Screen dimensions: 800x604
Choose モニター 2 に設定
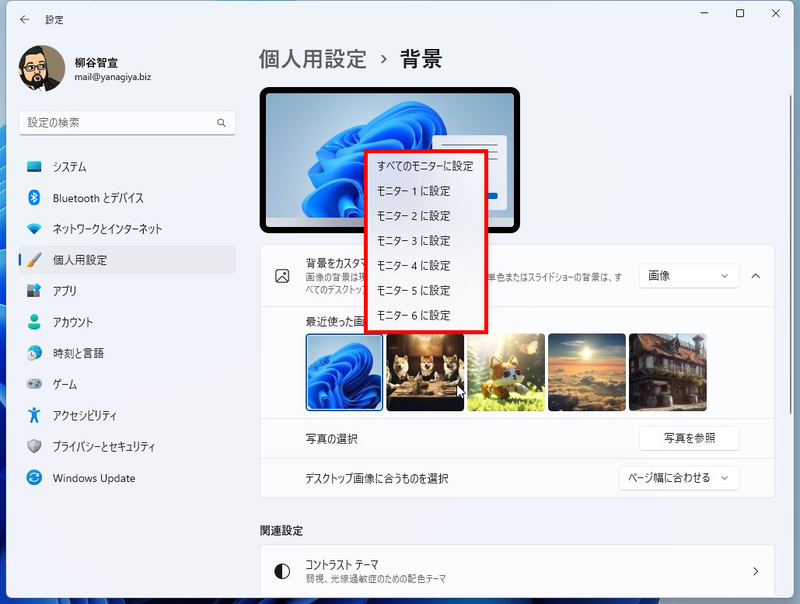(x=426, y=216)
